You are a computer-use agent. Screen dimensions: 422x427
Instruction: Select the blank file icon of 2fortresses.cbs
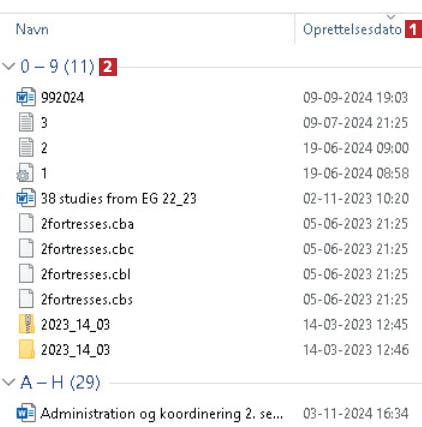click(x=26, y=299)
